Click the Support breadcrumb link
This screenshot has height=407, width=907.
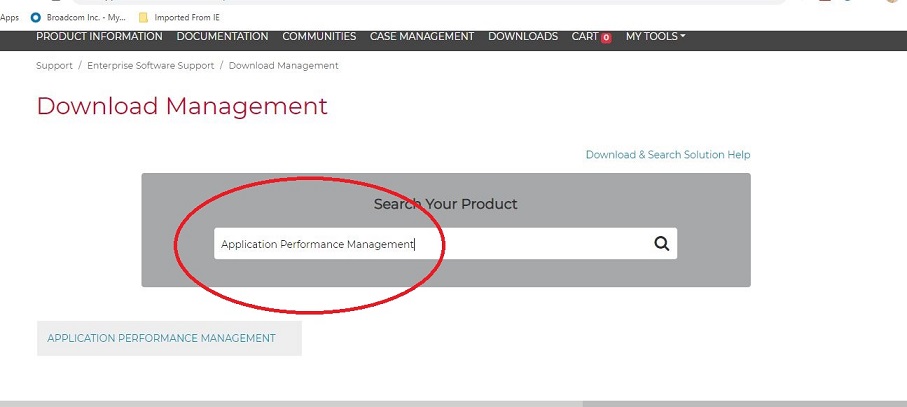point(54,66)
